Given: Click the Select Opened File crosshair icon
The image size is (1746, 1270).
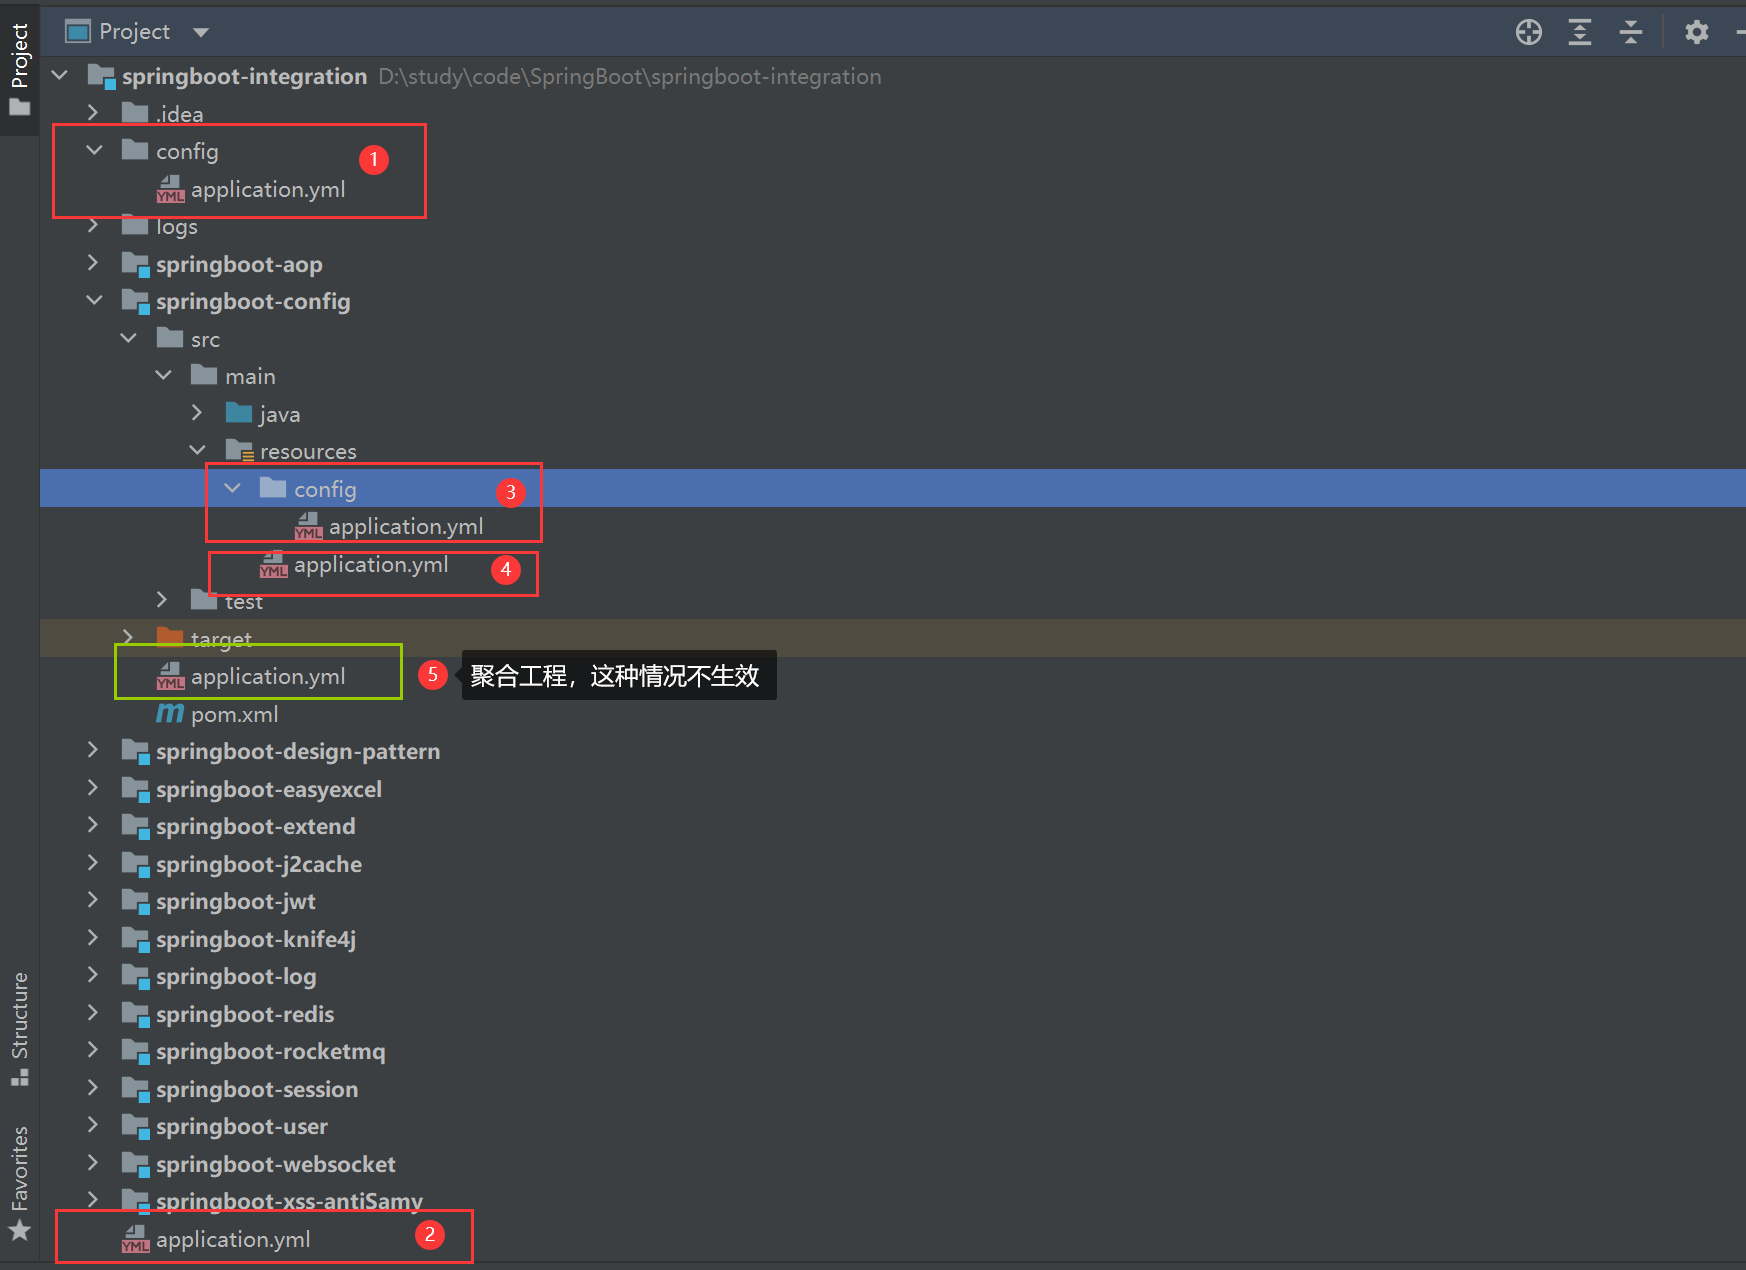Looking at the screenshot, I should pos(1528,32).
